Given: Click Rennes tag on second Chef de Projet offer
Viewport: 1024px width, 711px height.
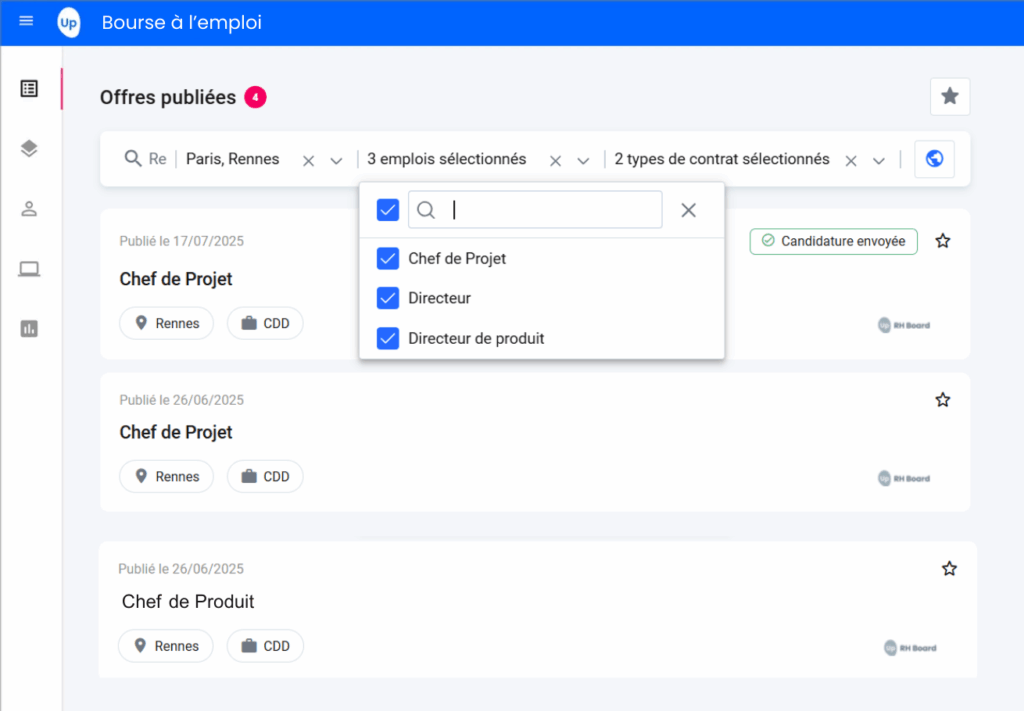Looking at the screenshot, I should point(167,477).
